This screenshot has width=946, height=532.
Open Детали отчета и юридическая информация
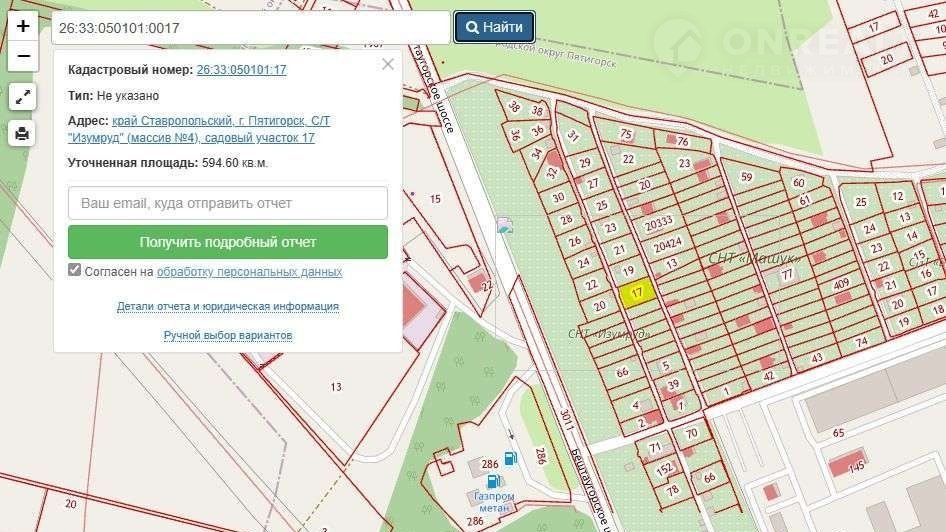[228, 307]
